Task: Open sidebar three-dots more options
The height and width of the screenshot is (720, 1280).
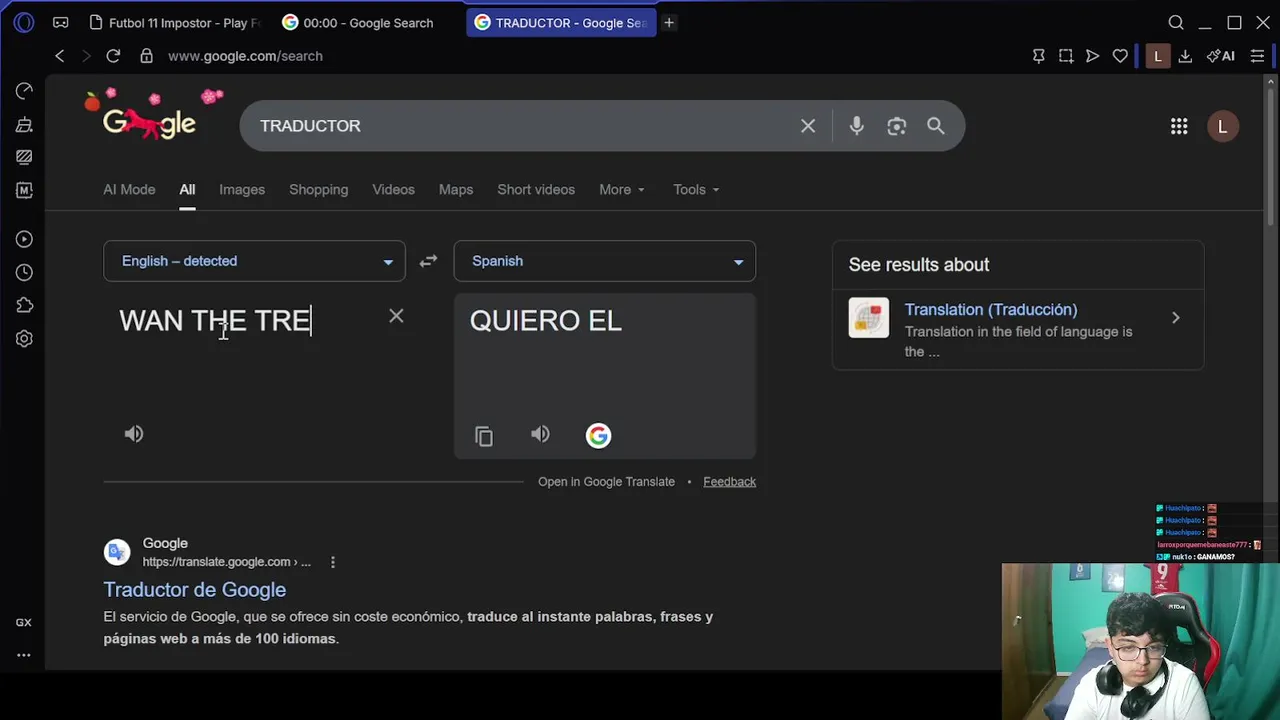Action: click(24, 655)
